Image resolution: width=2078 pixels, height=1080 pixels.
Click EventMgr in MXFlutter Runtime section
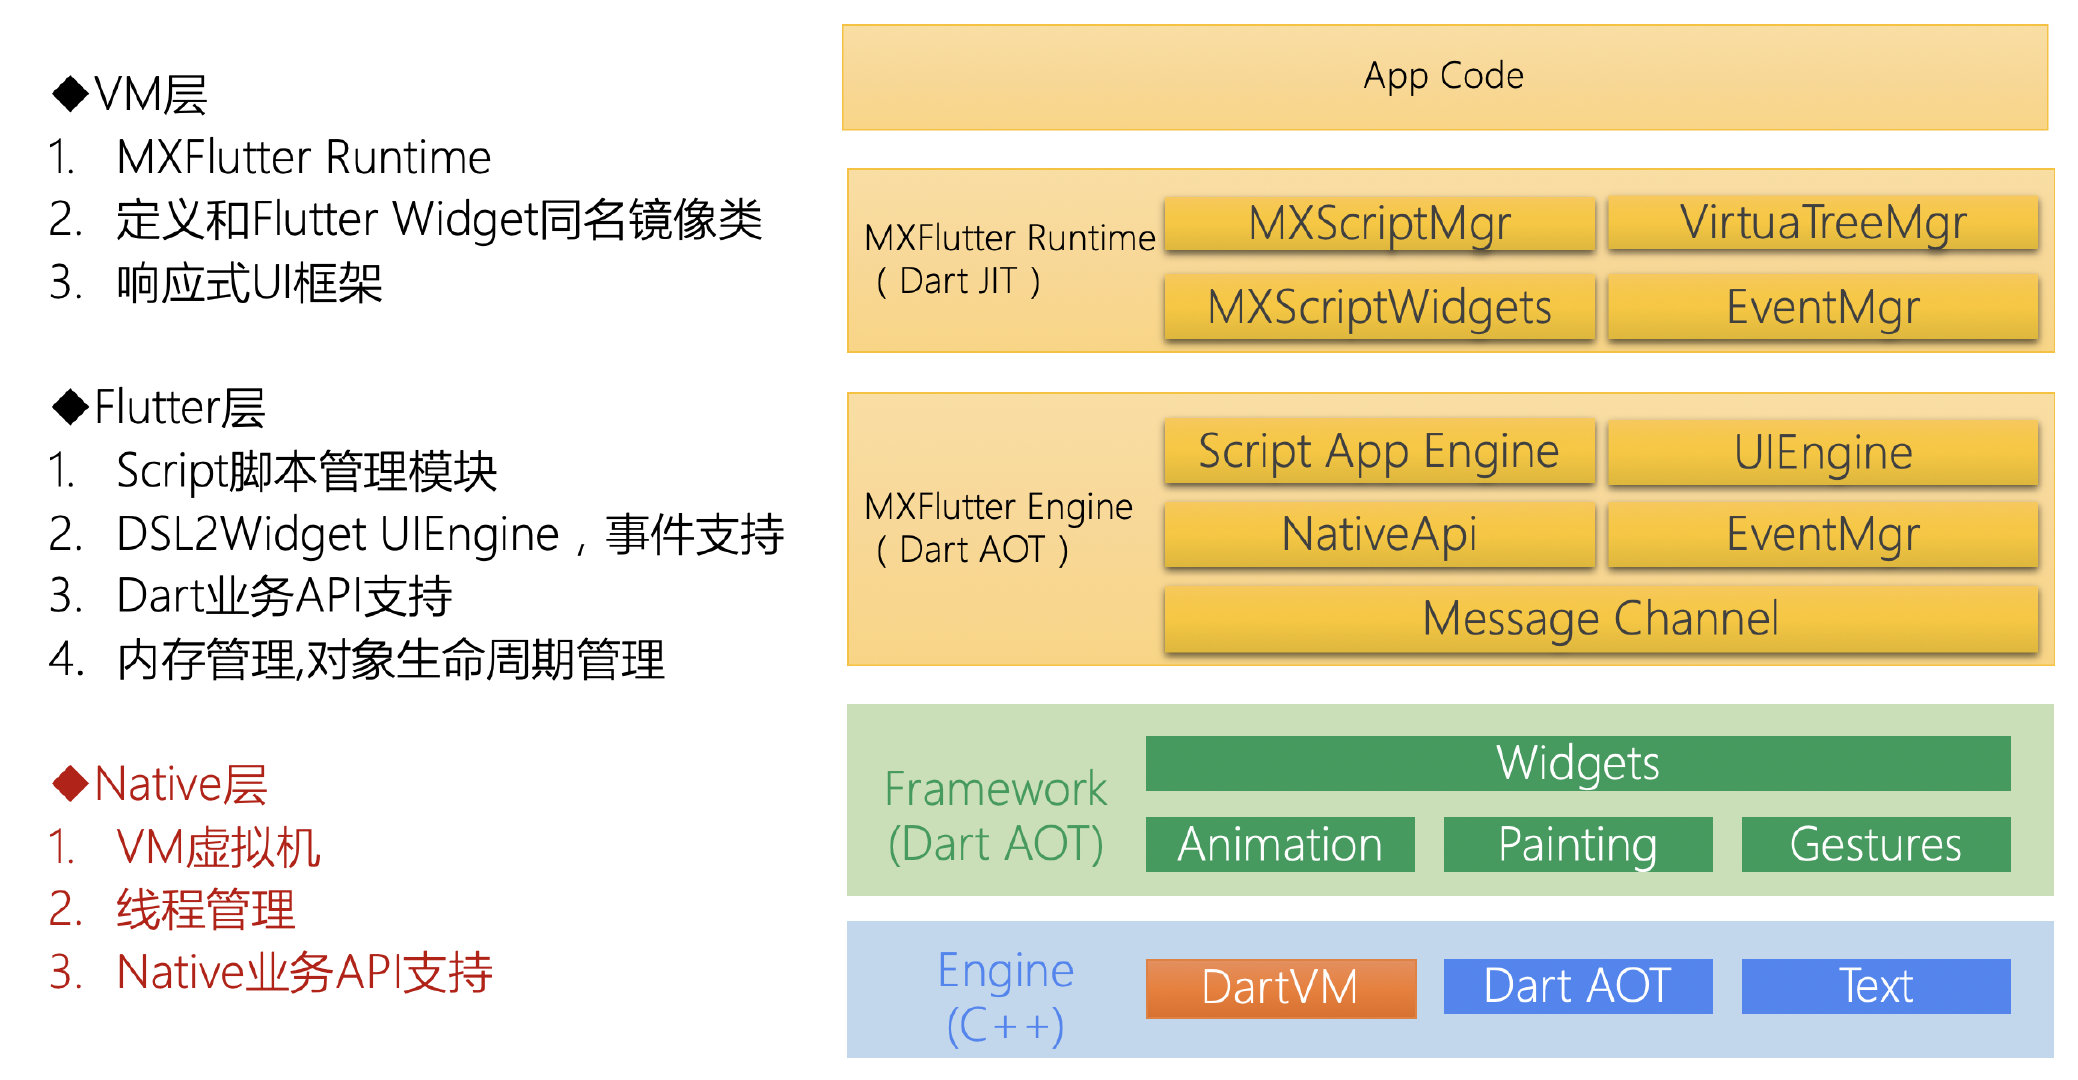pyautogui.click(x=1823, y=307)
